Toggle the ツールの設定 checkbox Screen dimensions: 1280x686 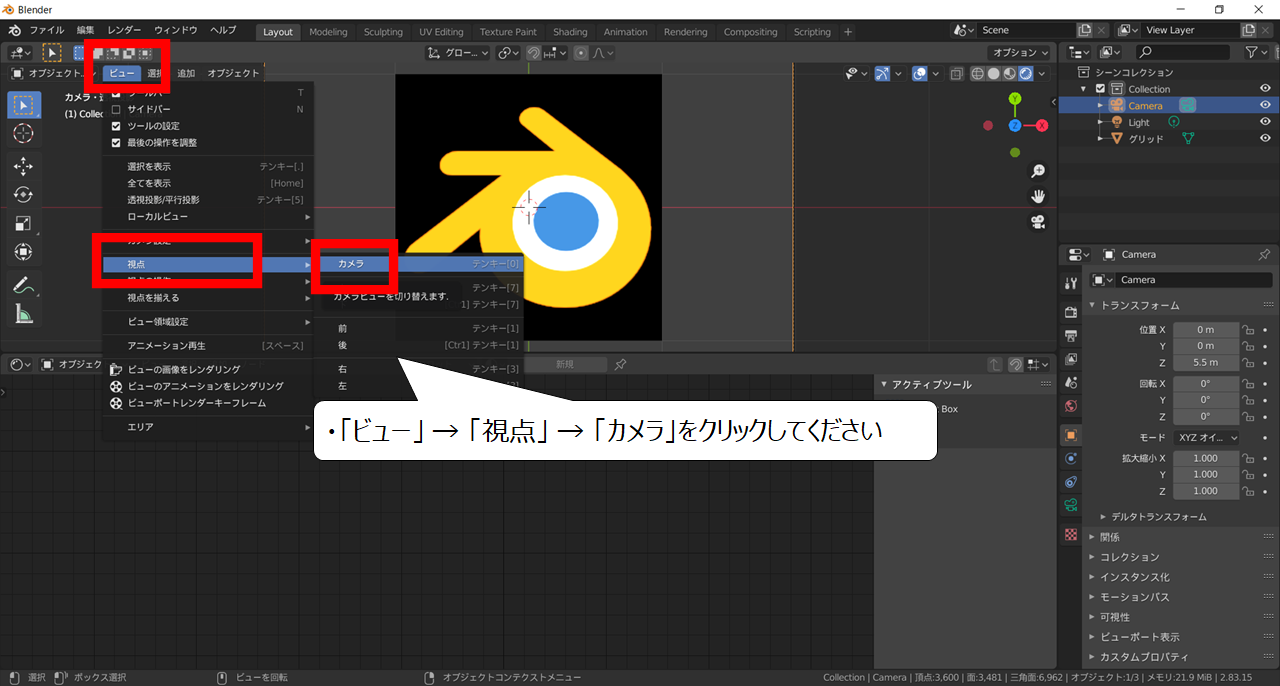116,126
